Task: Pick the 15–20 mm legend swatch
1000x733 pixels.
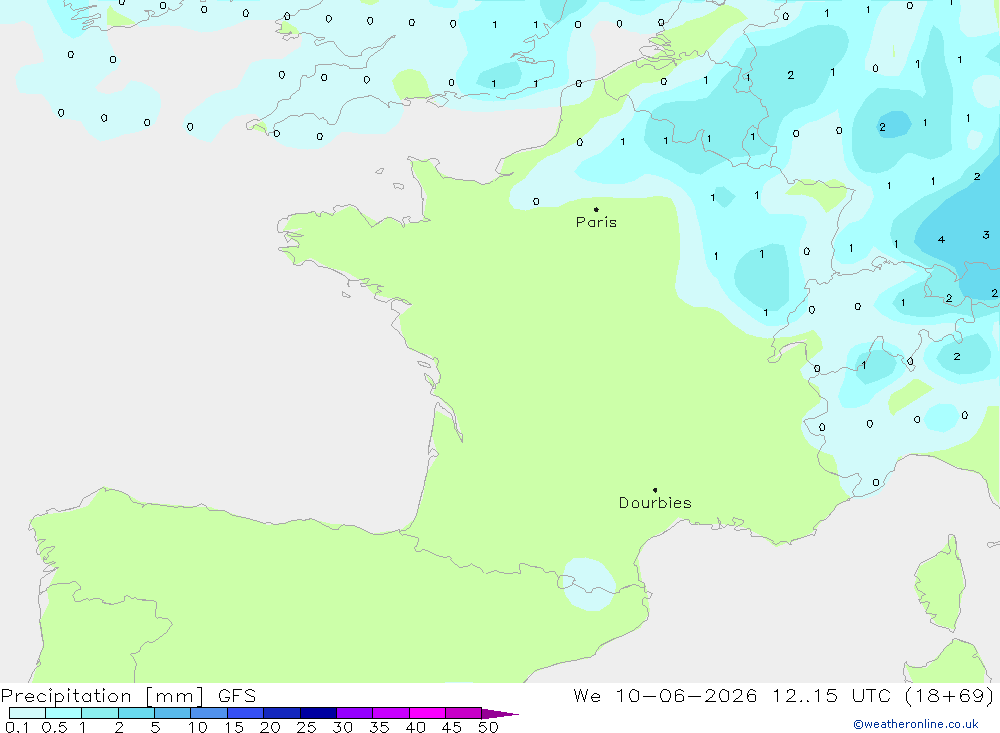Action: tap(246, 713)
